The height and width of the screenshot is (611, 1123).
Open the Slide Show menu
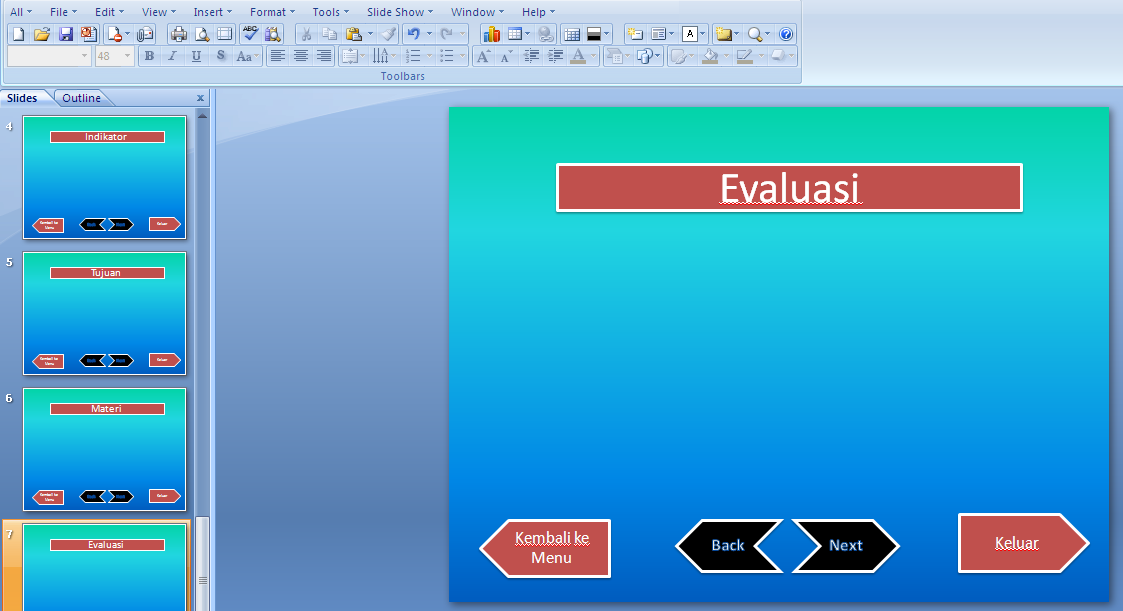pos(397,11)
